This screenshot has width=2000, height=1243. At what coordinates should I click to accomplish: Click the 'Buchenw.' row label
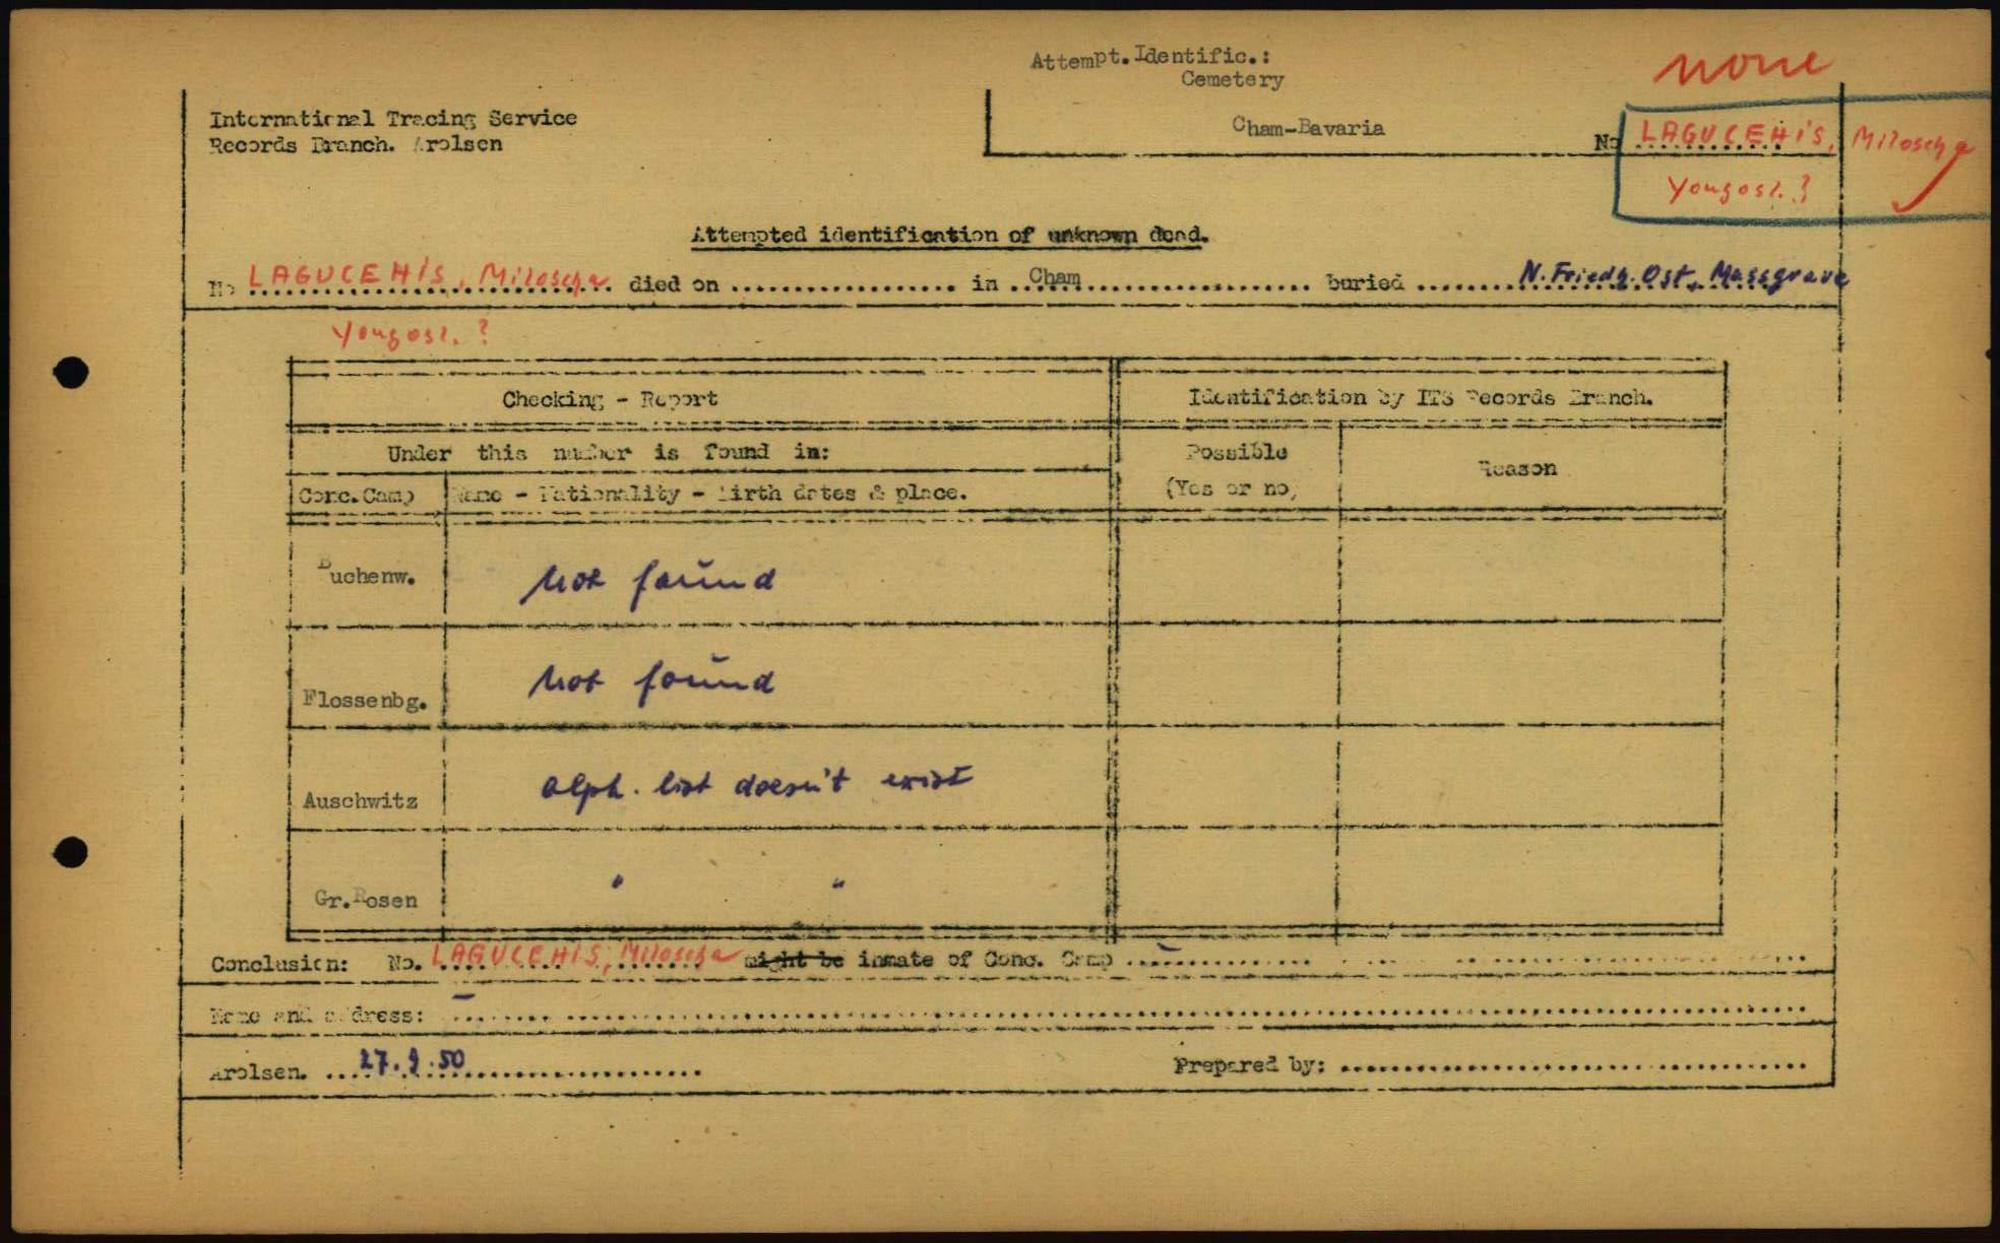[366, 574]
